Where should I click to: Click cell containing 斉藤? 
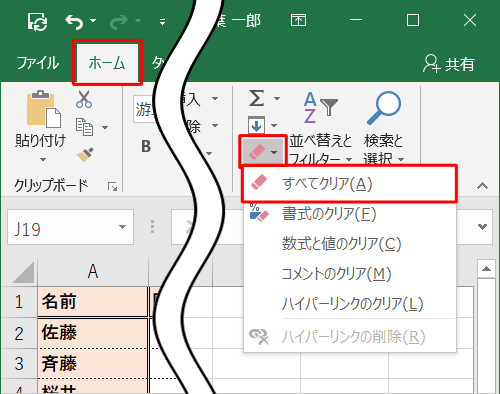click(93, 364)
